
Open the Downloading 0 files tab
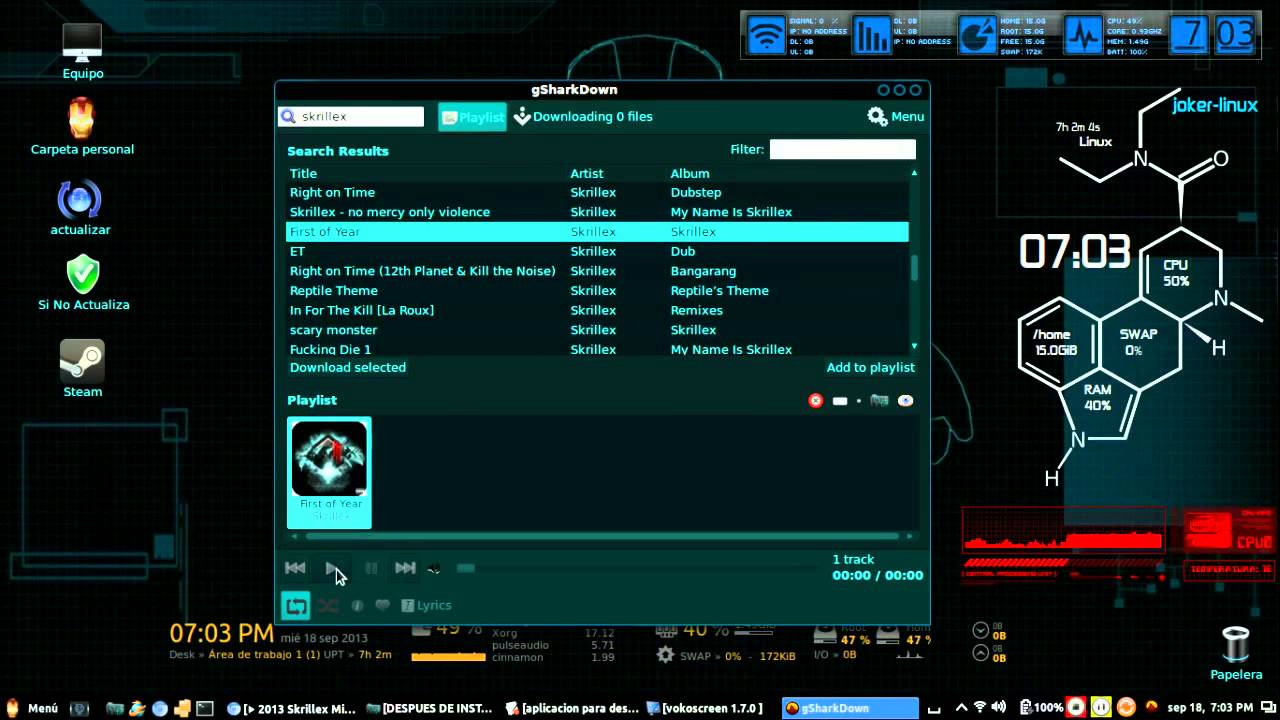[x=583, y=117]
